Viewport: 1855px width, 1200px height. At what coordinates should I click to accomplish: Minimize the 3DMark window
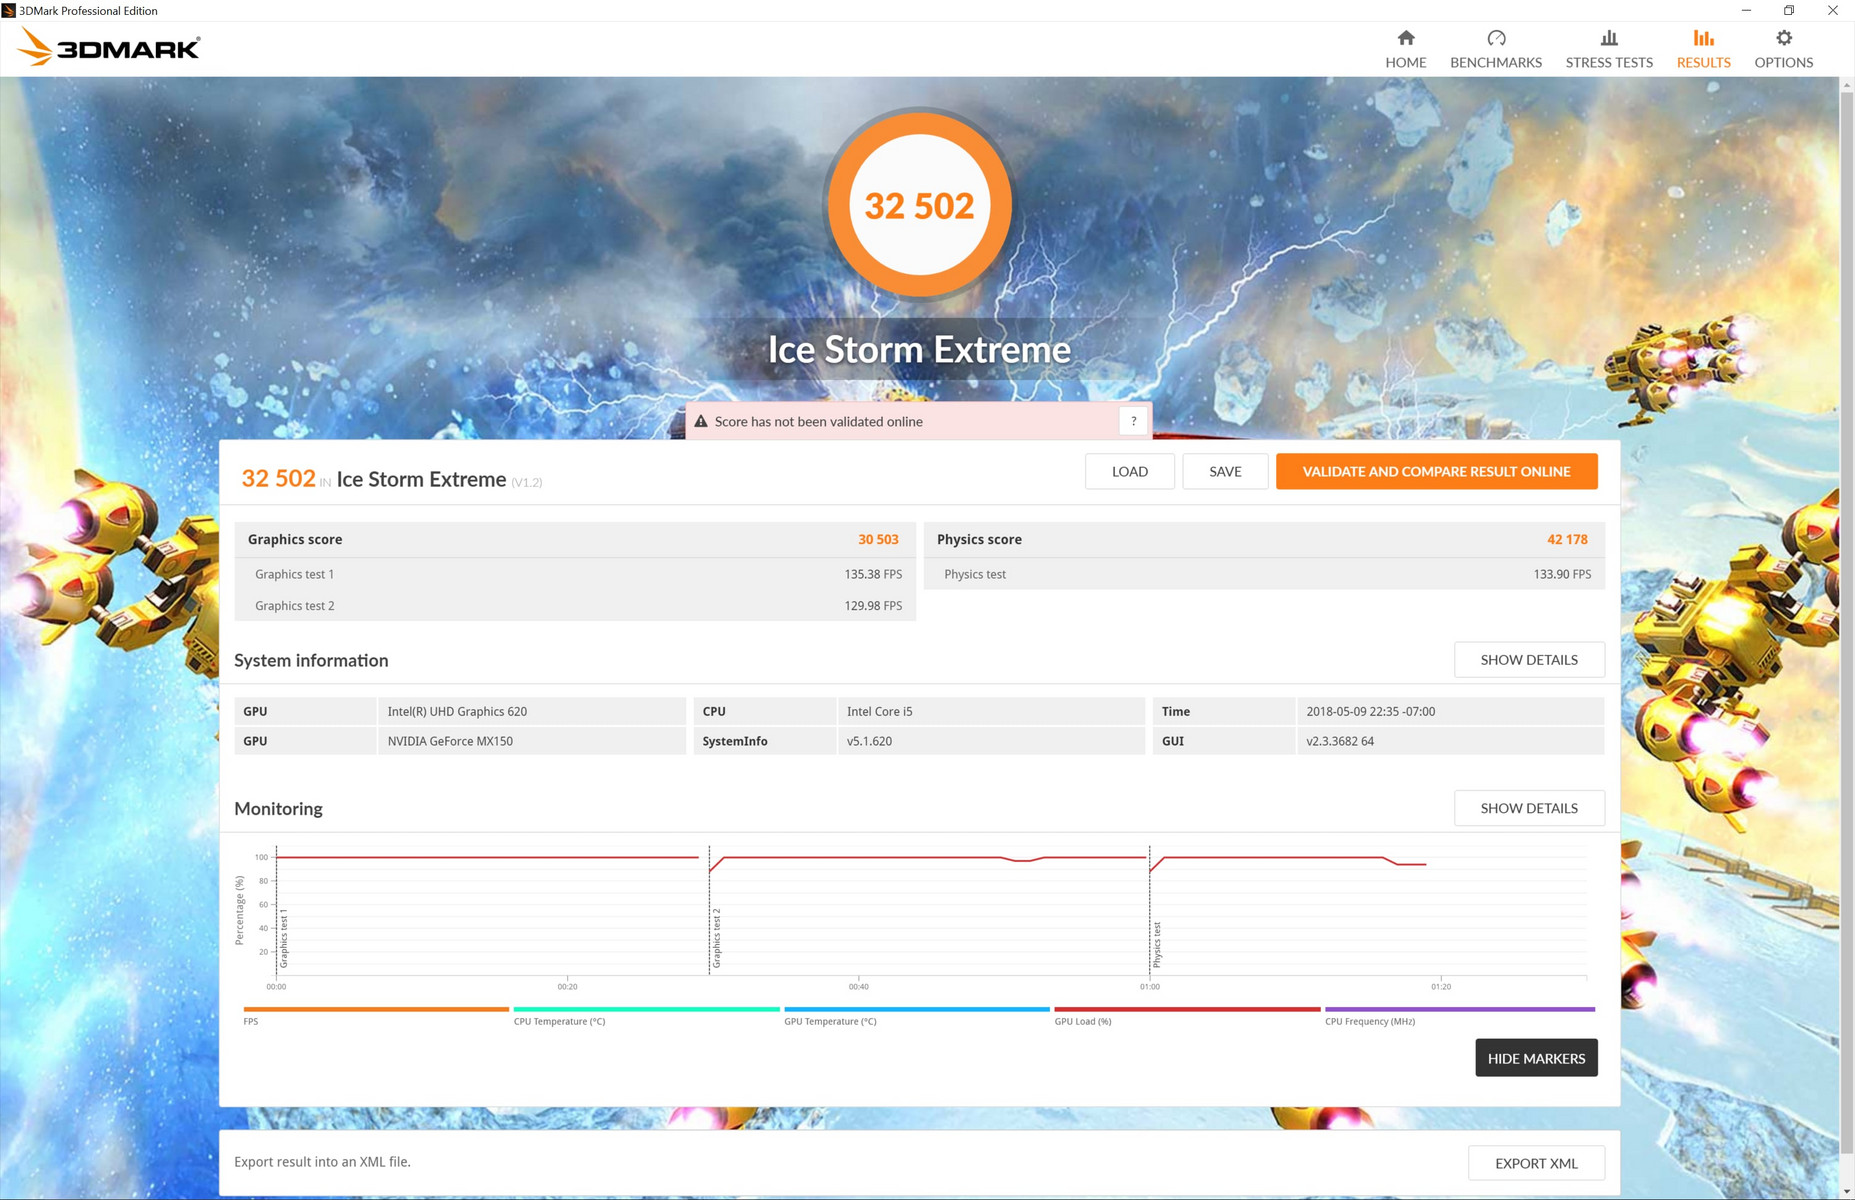(x=1746, y=10)
